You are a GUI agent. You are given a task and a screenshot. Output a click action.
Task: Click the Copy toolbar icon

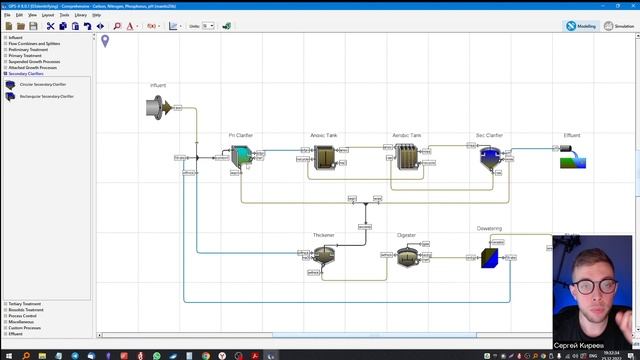[63, 26]
